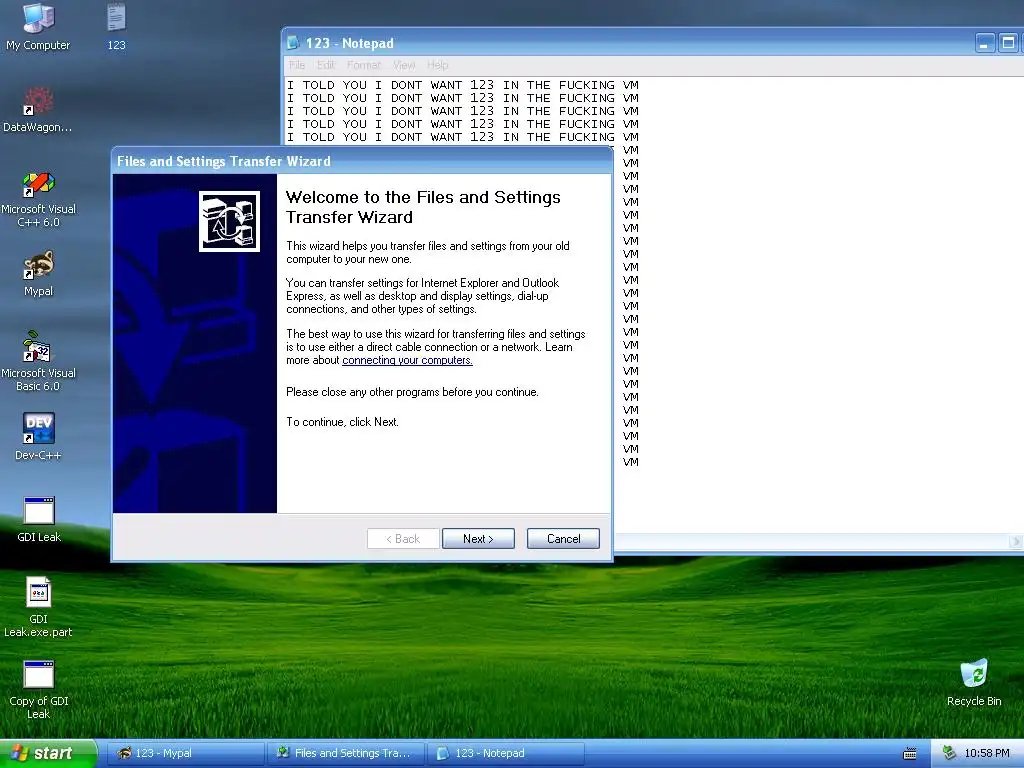Open Notepad Edit menu
The image size is (1024, 768).
click(326, 65)
